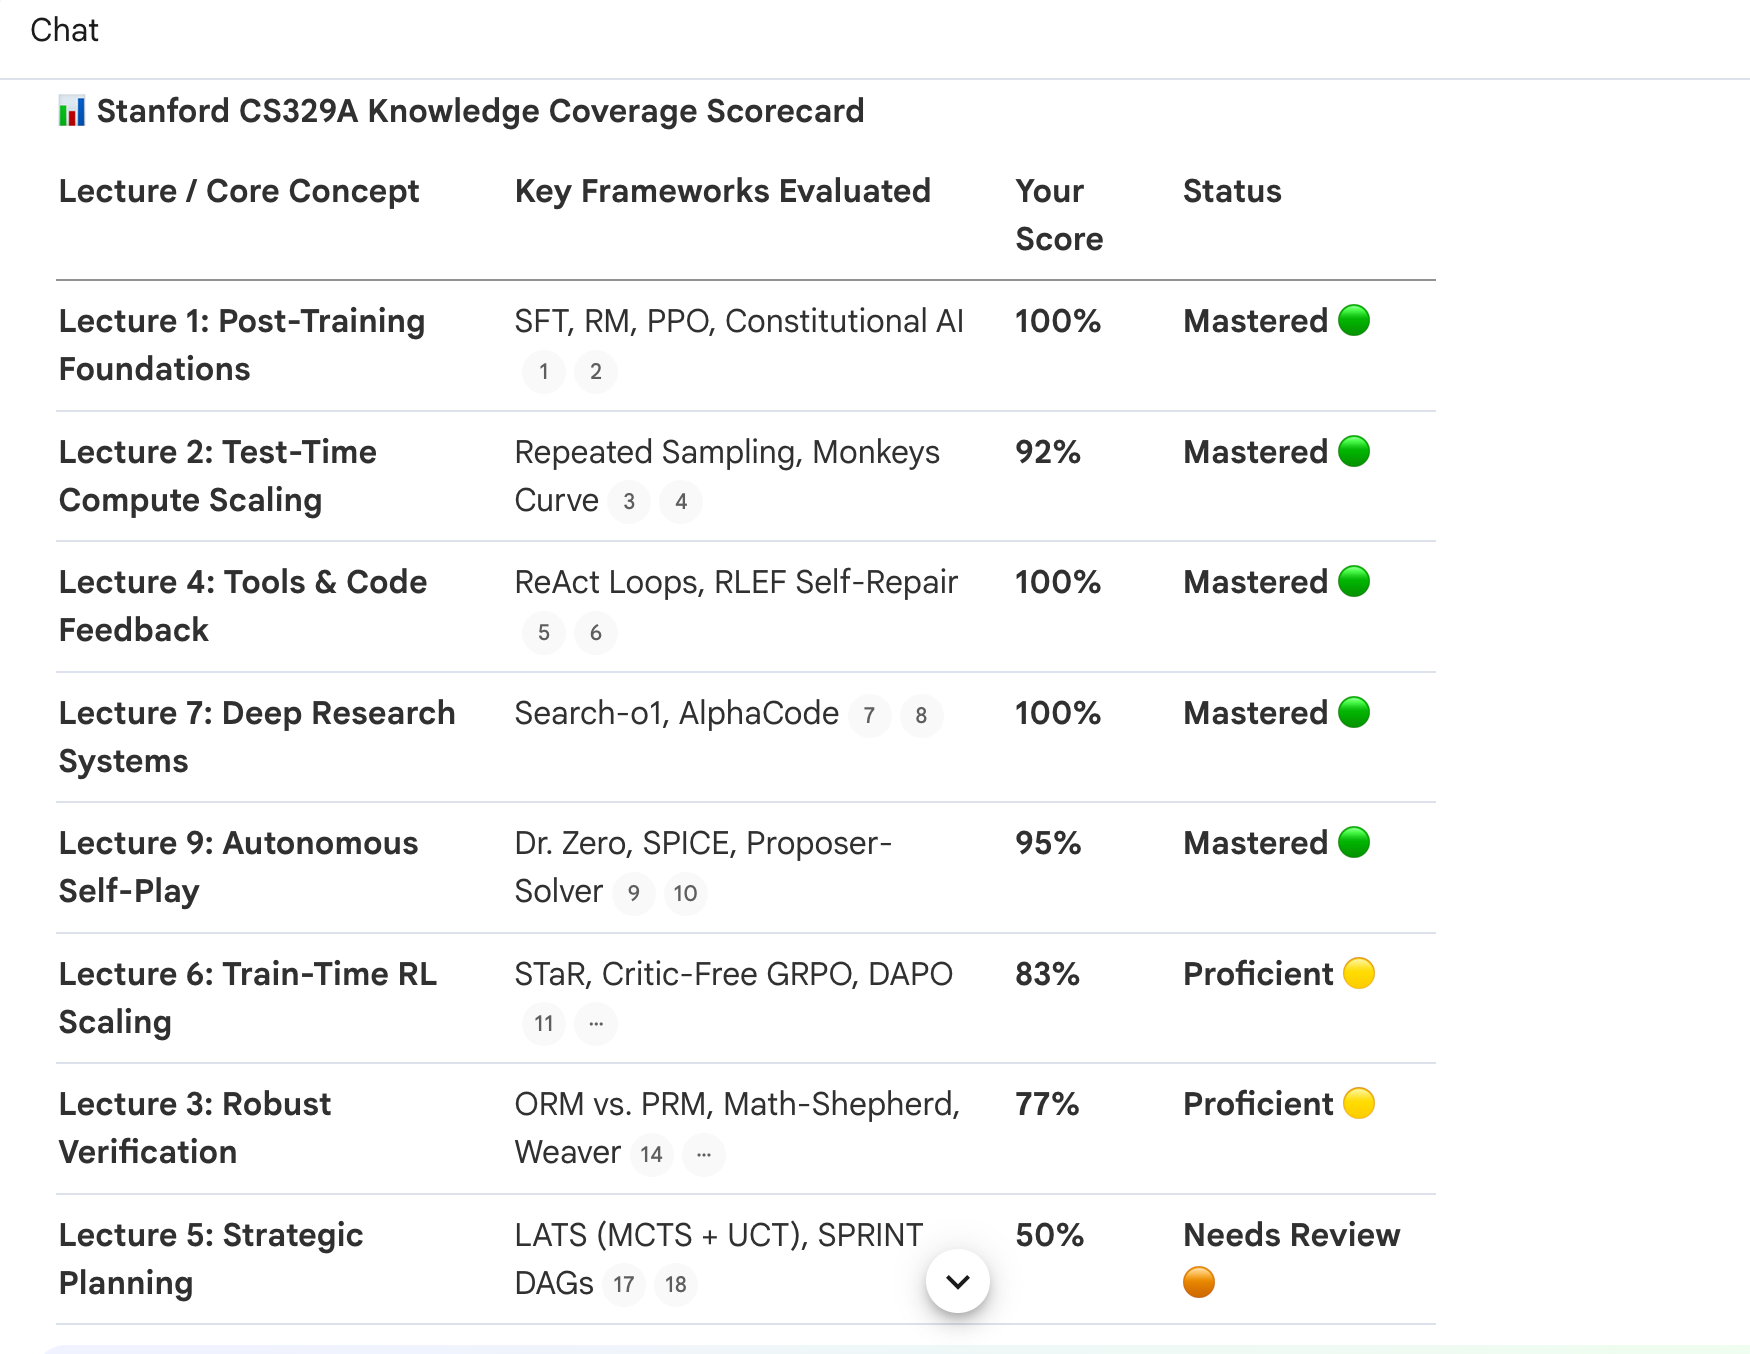This screenshot has width=1750, height=1354.
Task: Click the scroll-down chevron button
Action: [958, 1281]
